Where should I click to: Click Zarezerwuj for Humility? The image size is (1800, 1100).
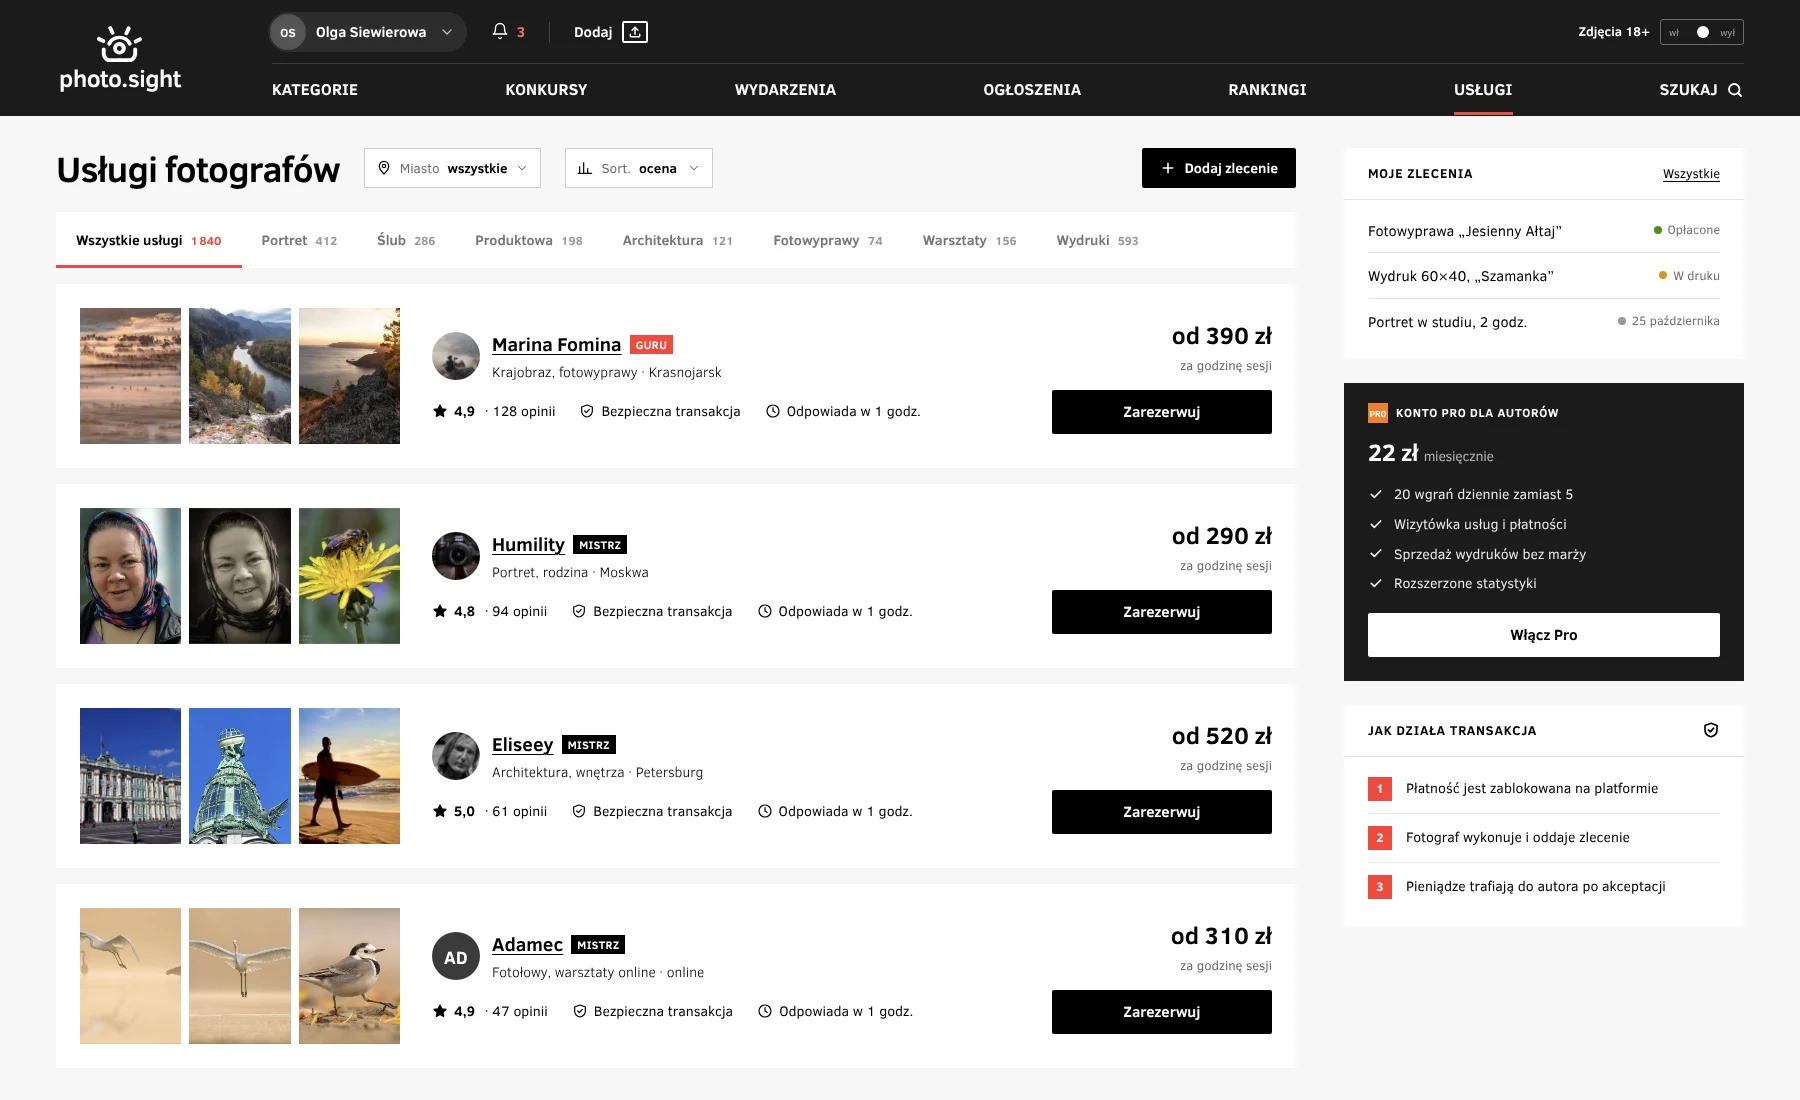pyautogui.click(x=1162, y=612)
